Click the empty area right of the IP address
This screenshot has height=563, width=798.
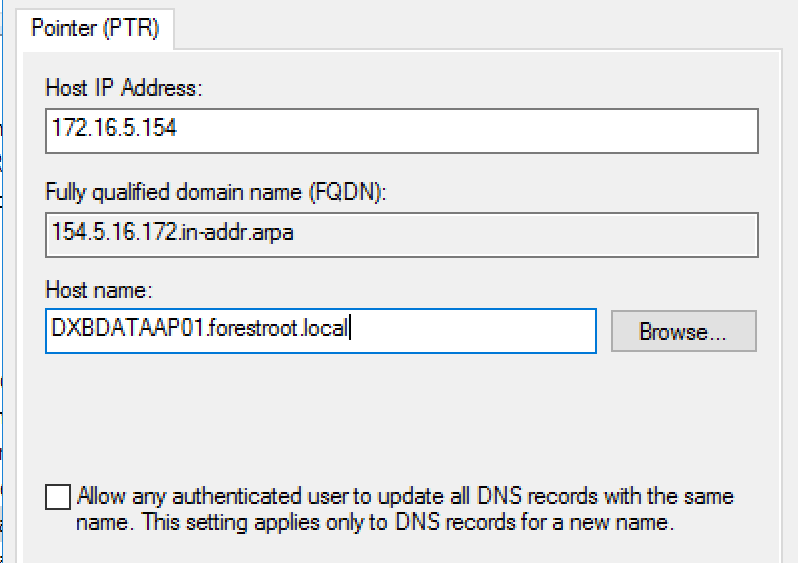coord(467,131)
